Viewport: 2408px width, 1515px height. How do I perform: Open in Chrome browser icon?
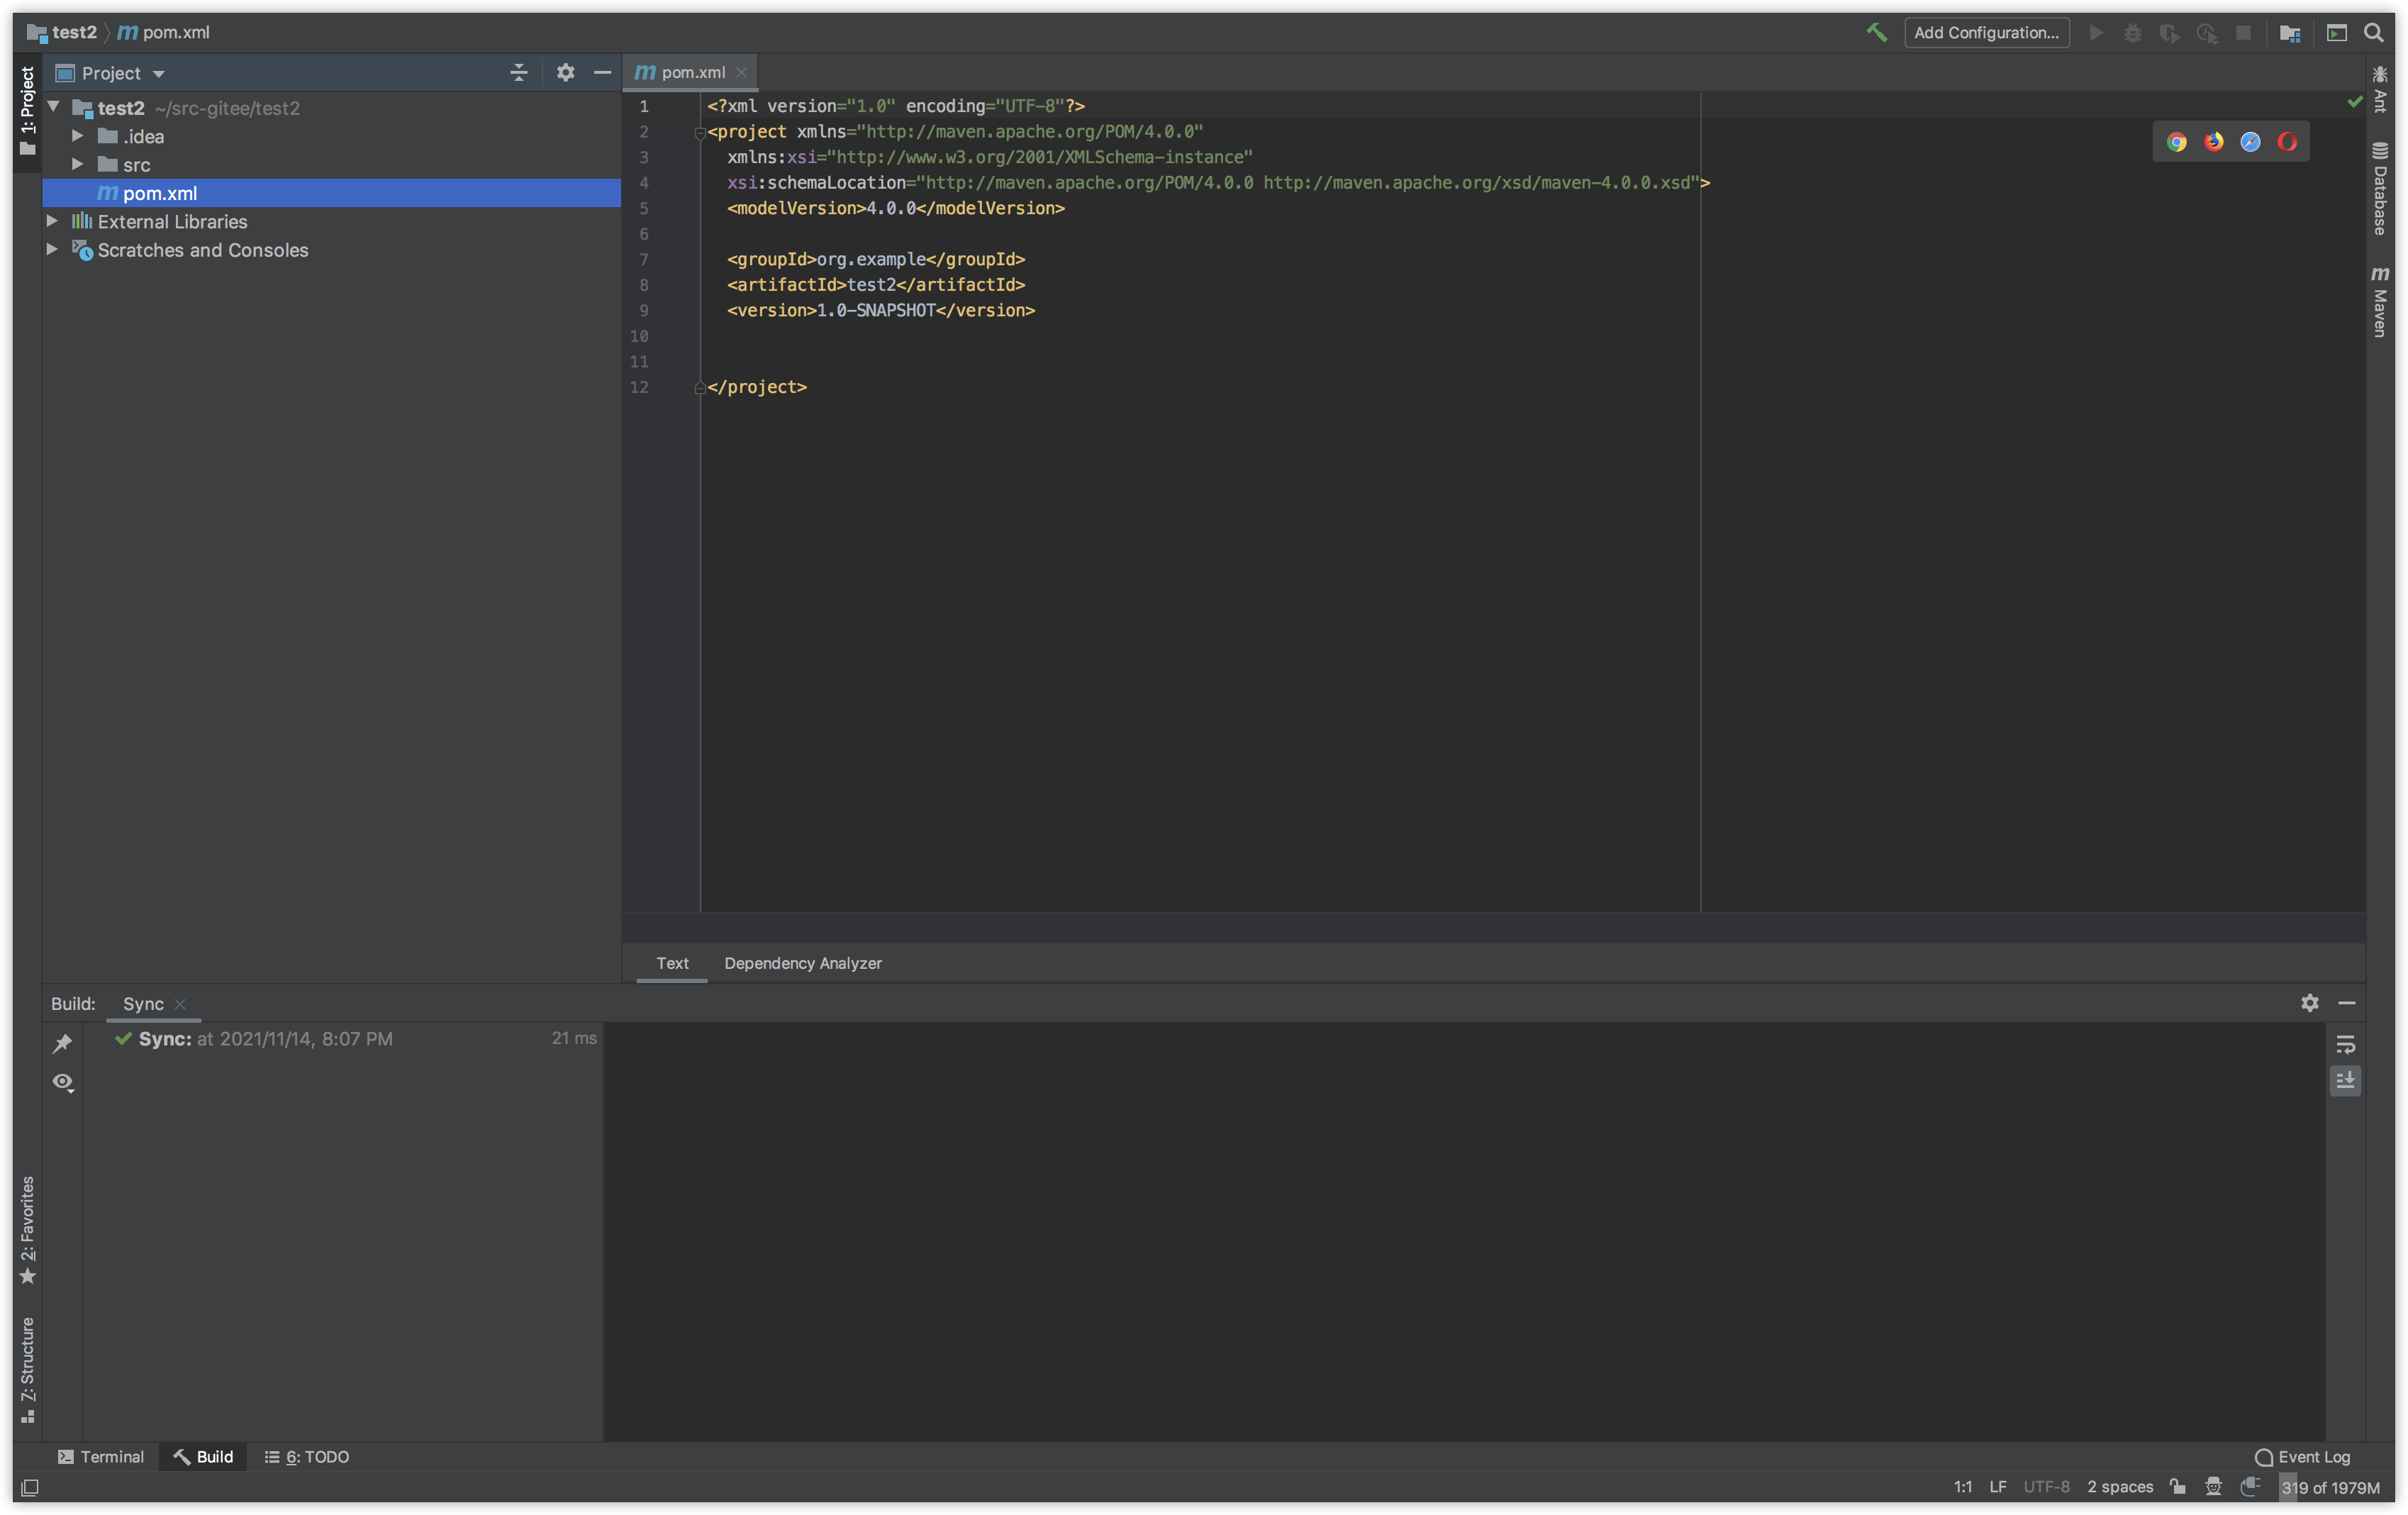2177,142
